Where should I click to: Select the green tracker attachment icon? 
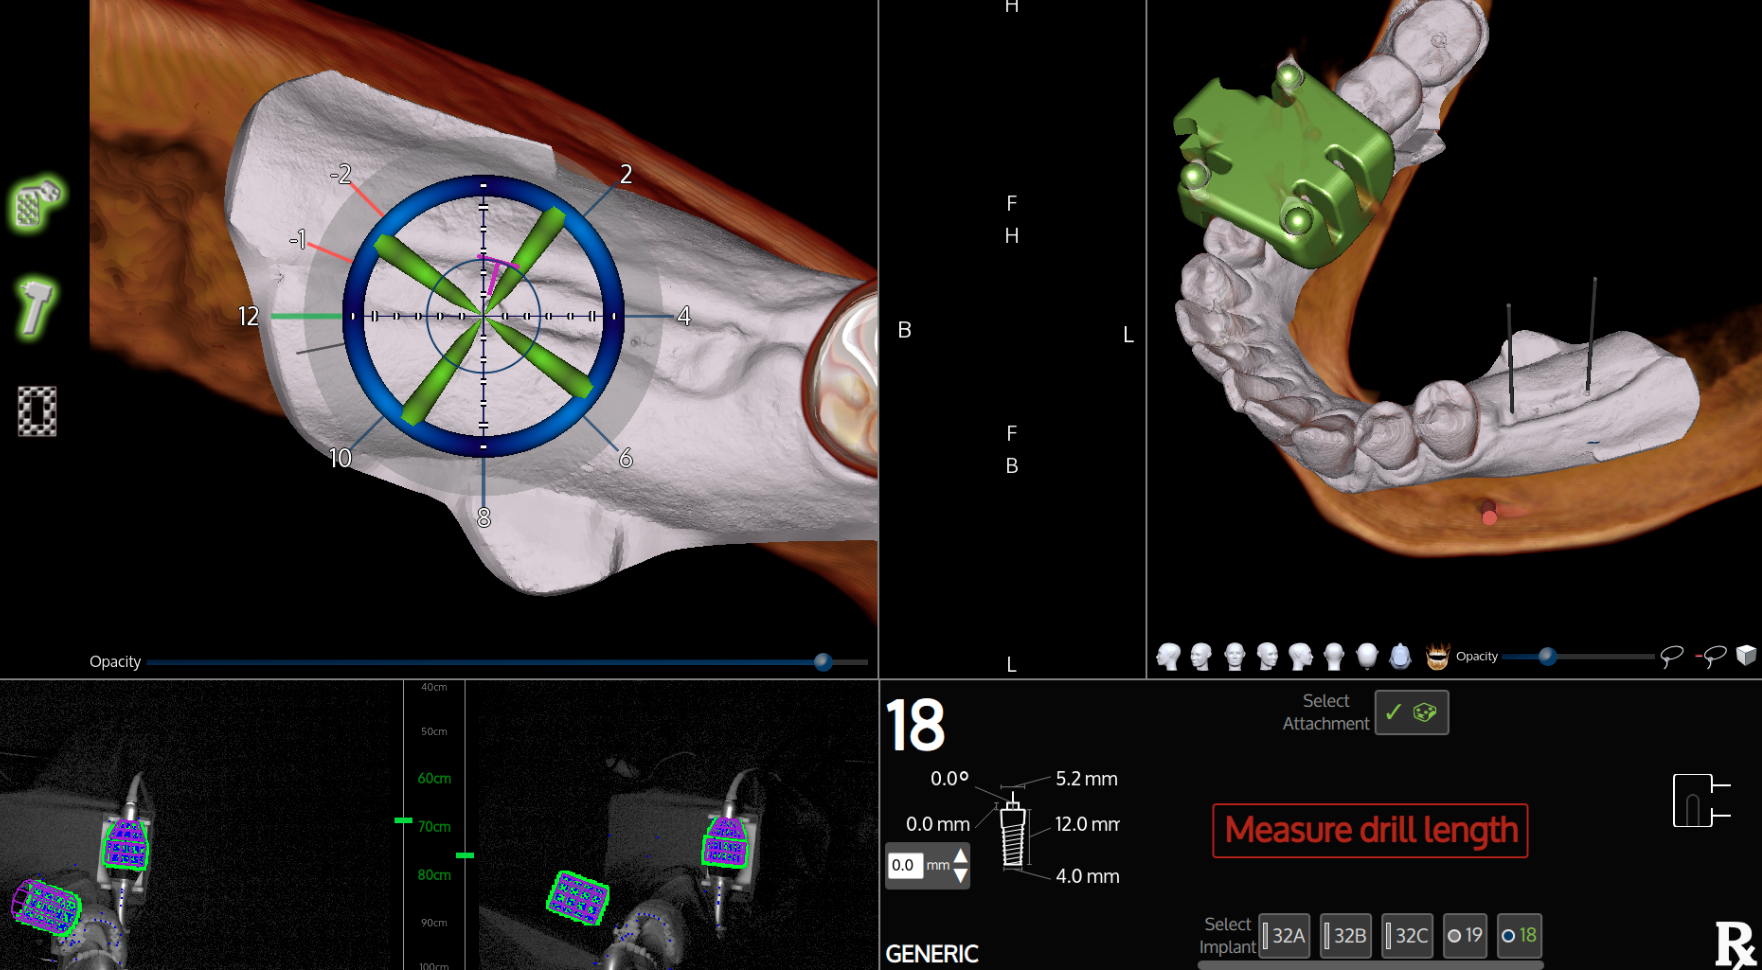tap(37, 204)
